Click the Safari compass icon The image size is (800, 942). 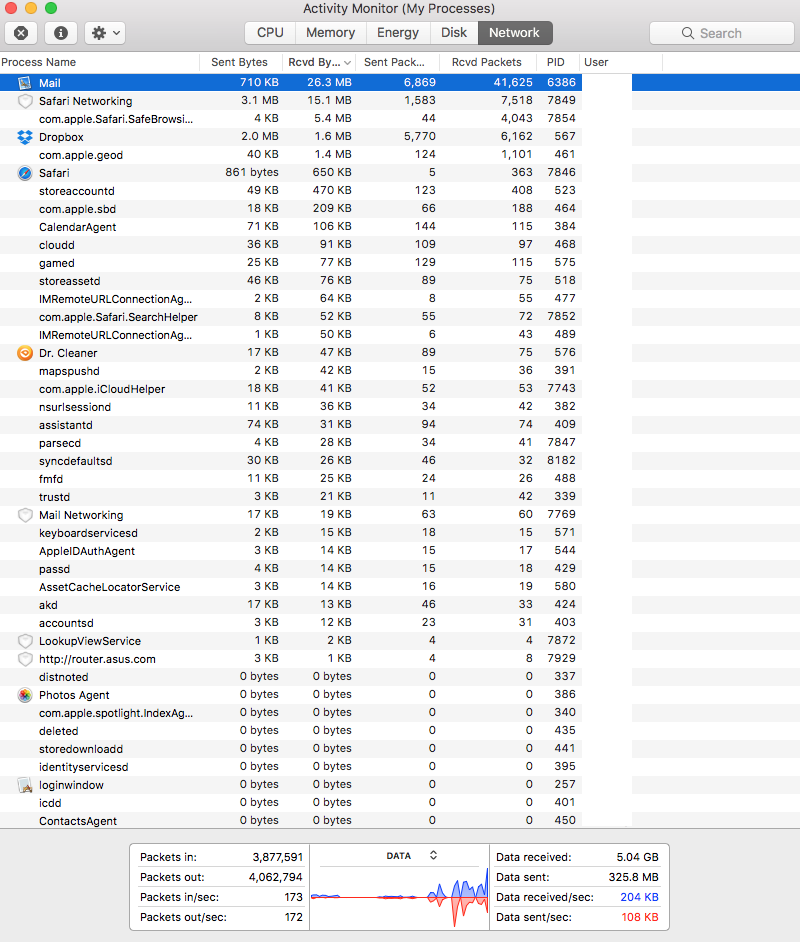[x=25, y=173]
